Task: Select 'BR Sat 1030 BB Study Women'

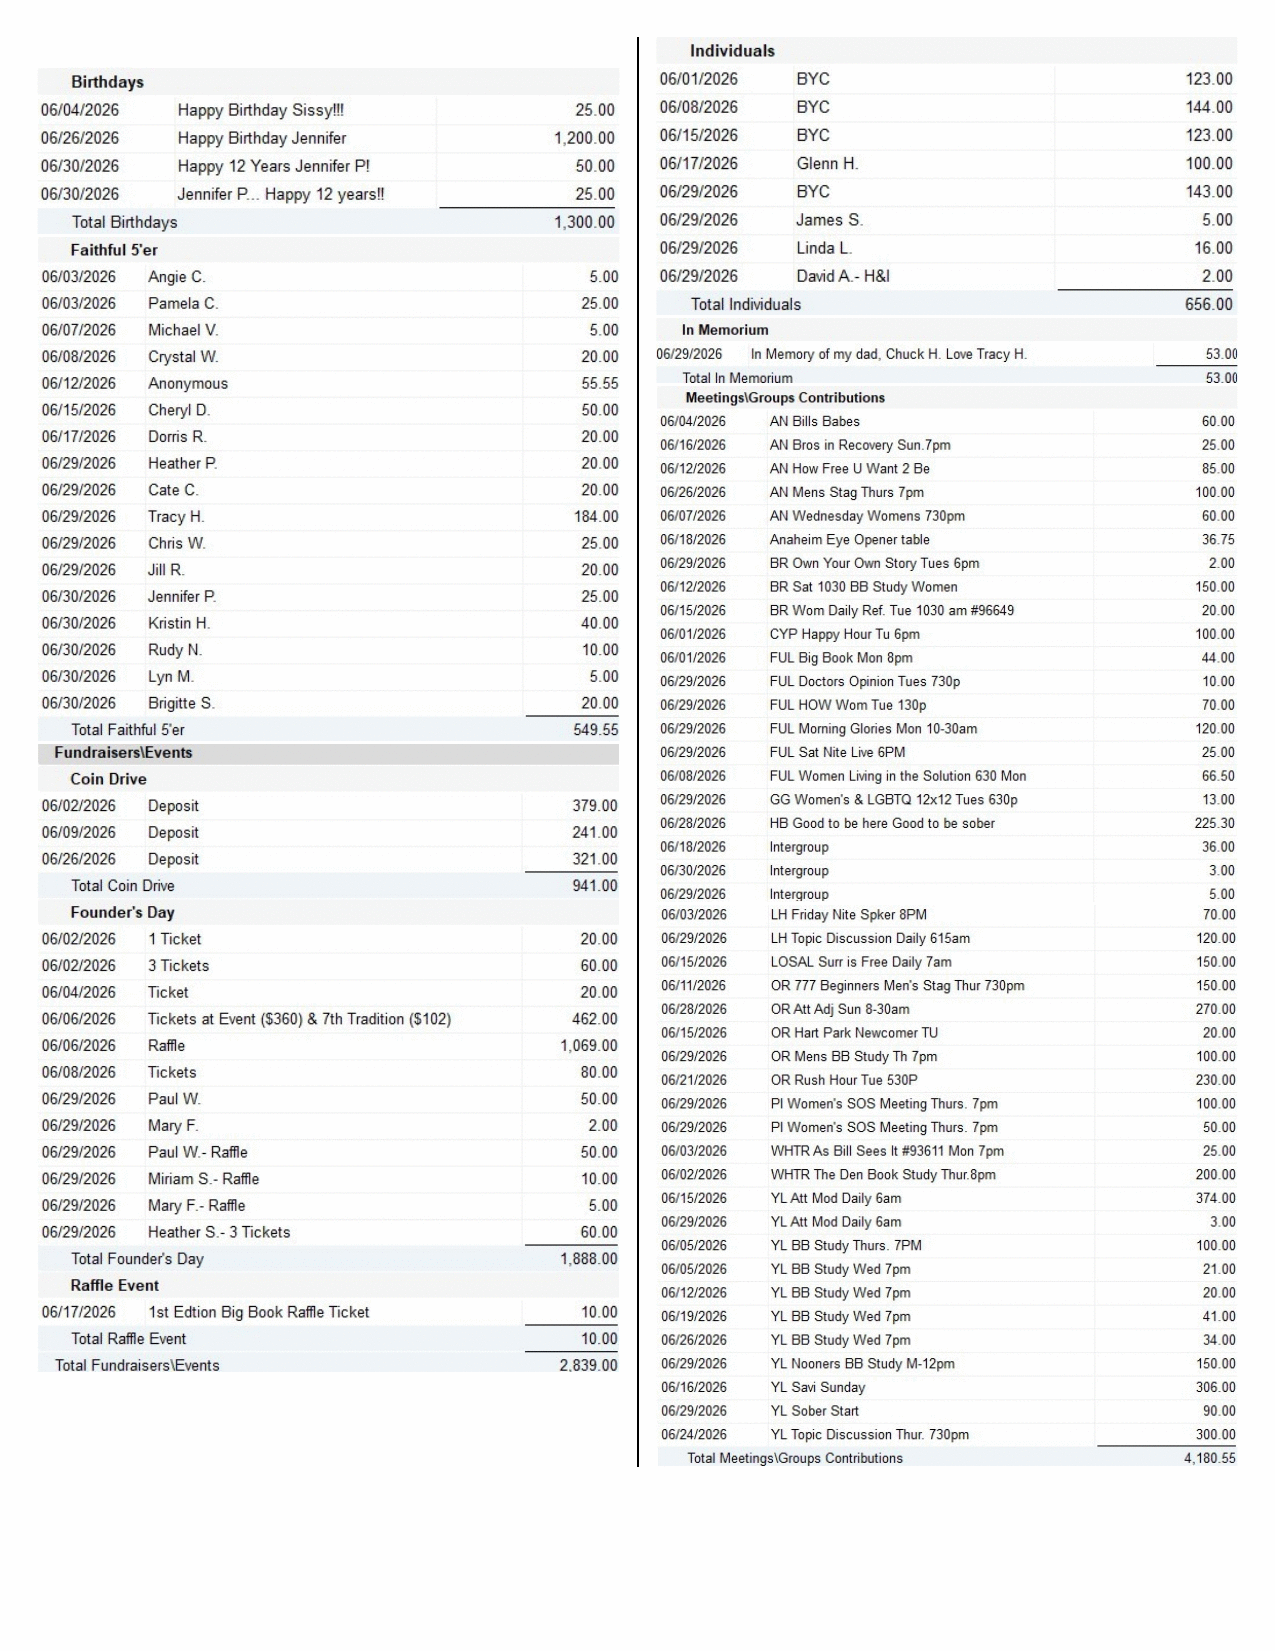Action: coord(864,587)
